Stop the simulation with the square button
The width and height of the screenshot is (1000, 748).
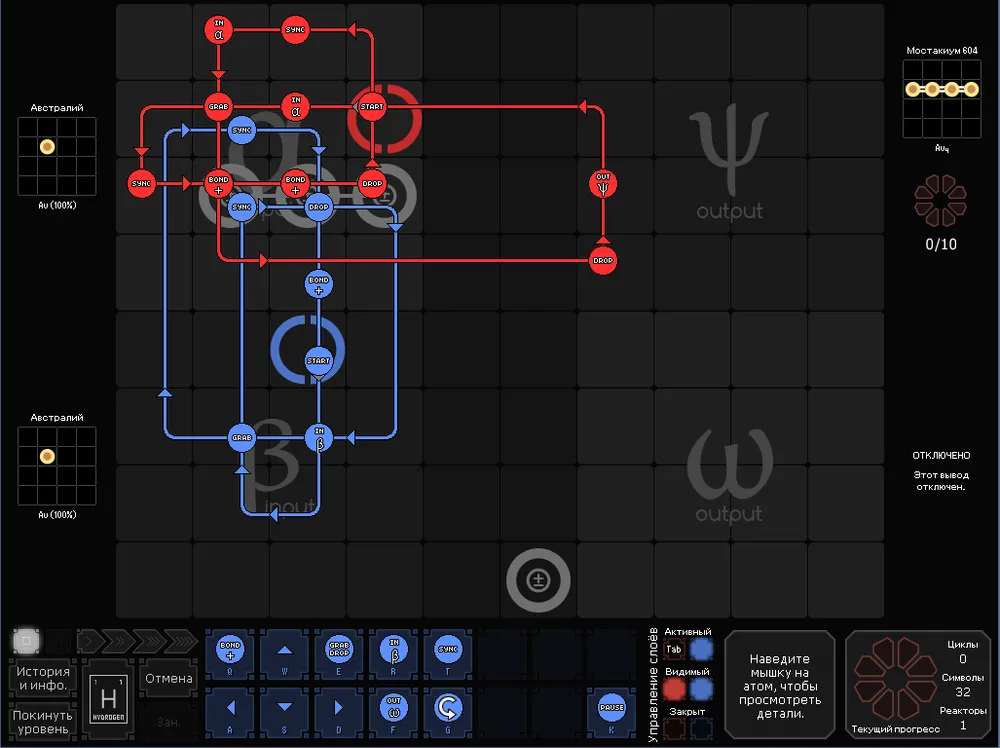click(x=26, y=641)
